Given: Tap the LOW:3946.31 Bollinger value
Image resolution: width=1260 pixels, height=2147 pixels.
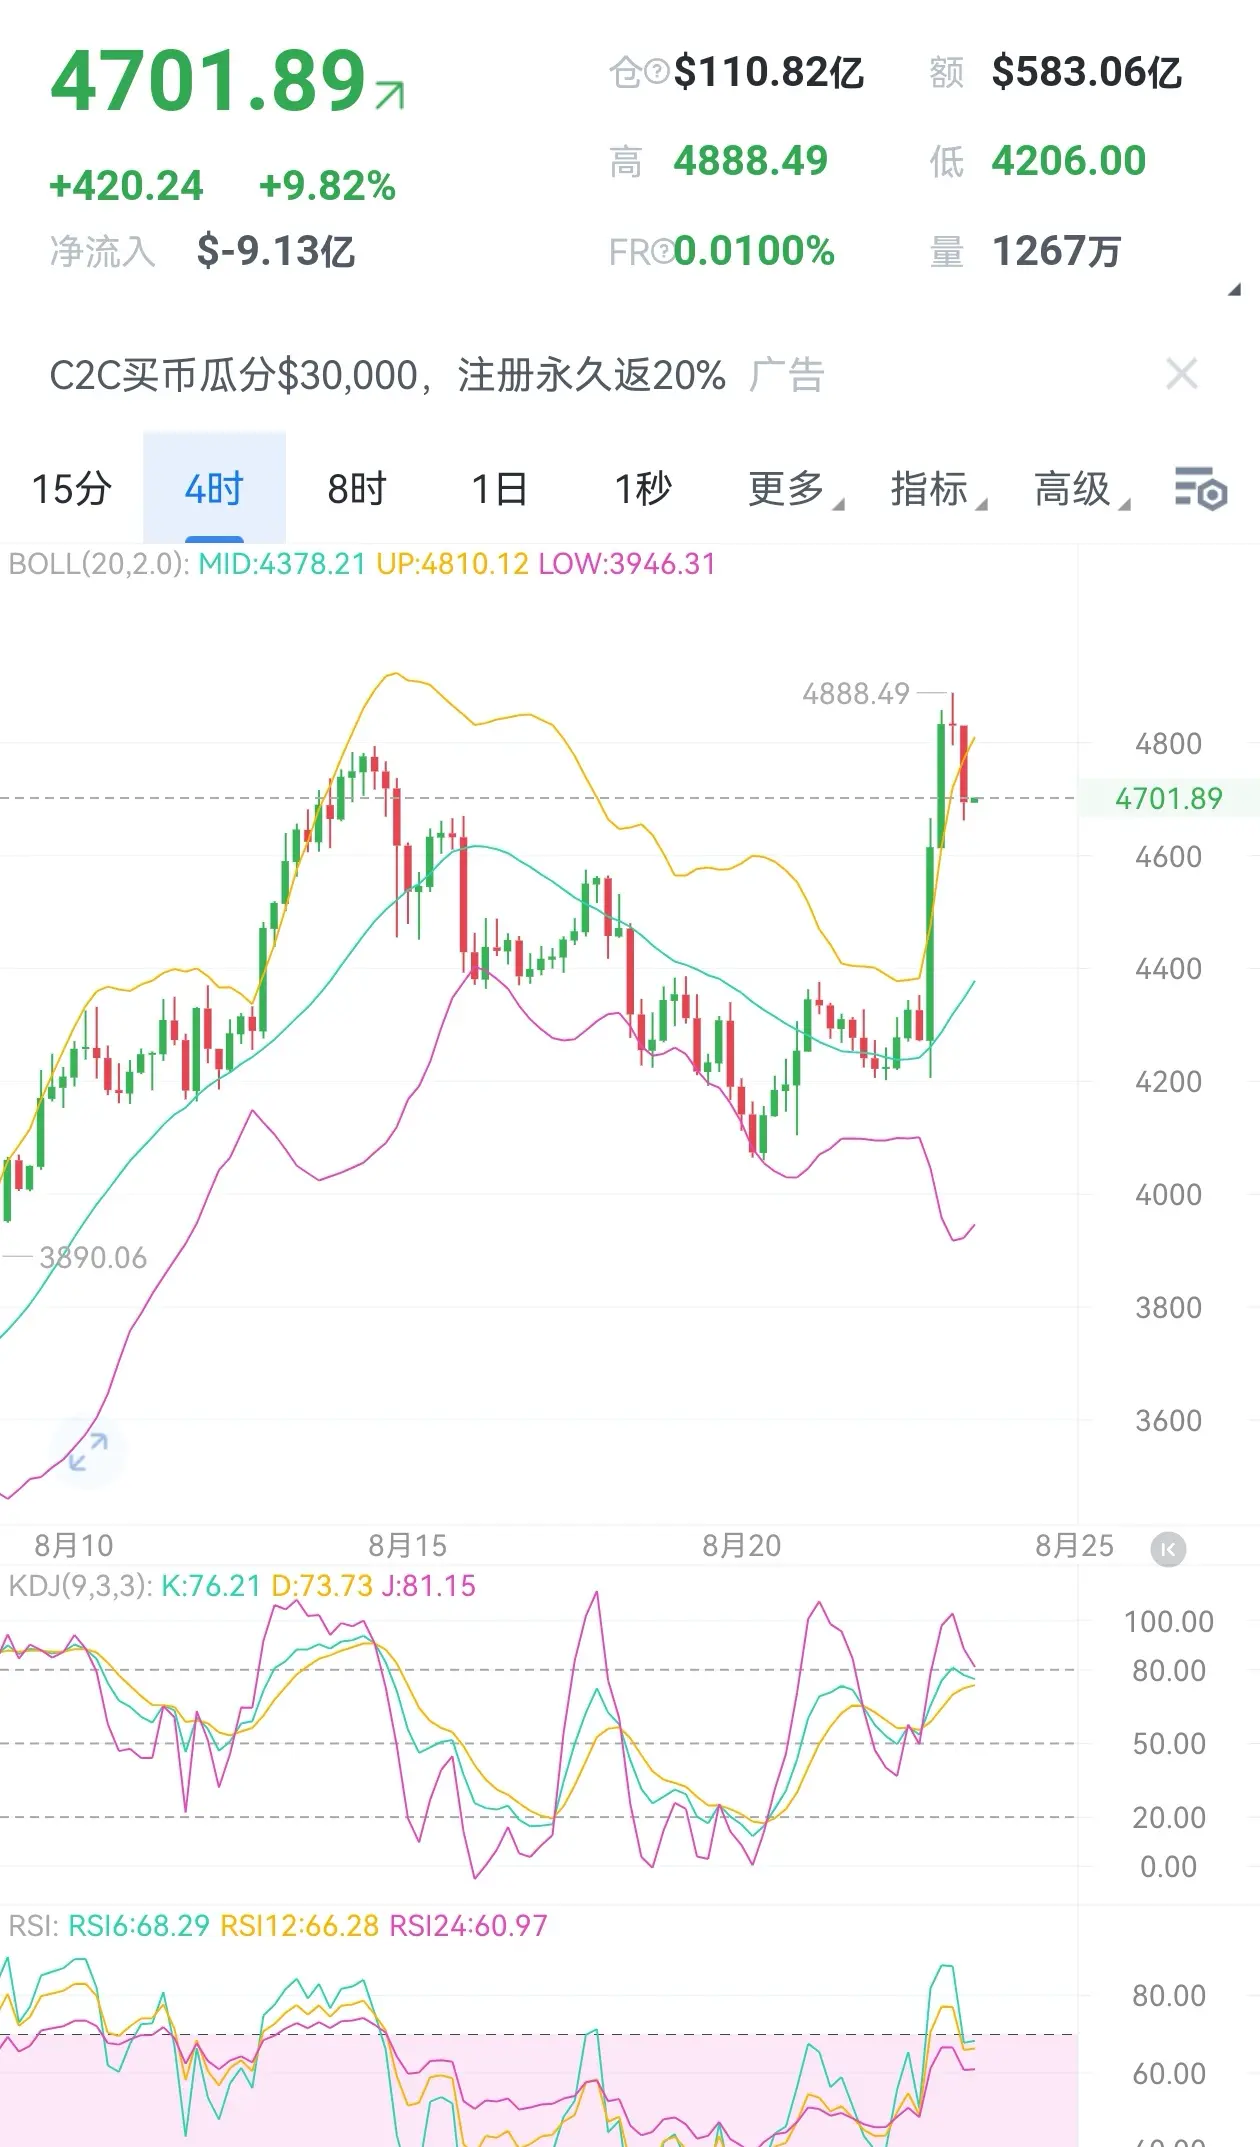Looking at the screenshot, I should [x=627, y=564].
